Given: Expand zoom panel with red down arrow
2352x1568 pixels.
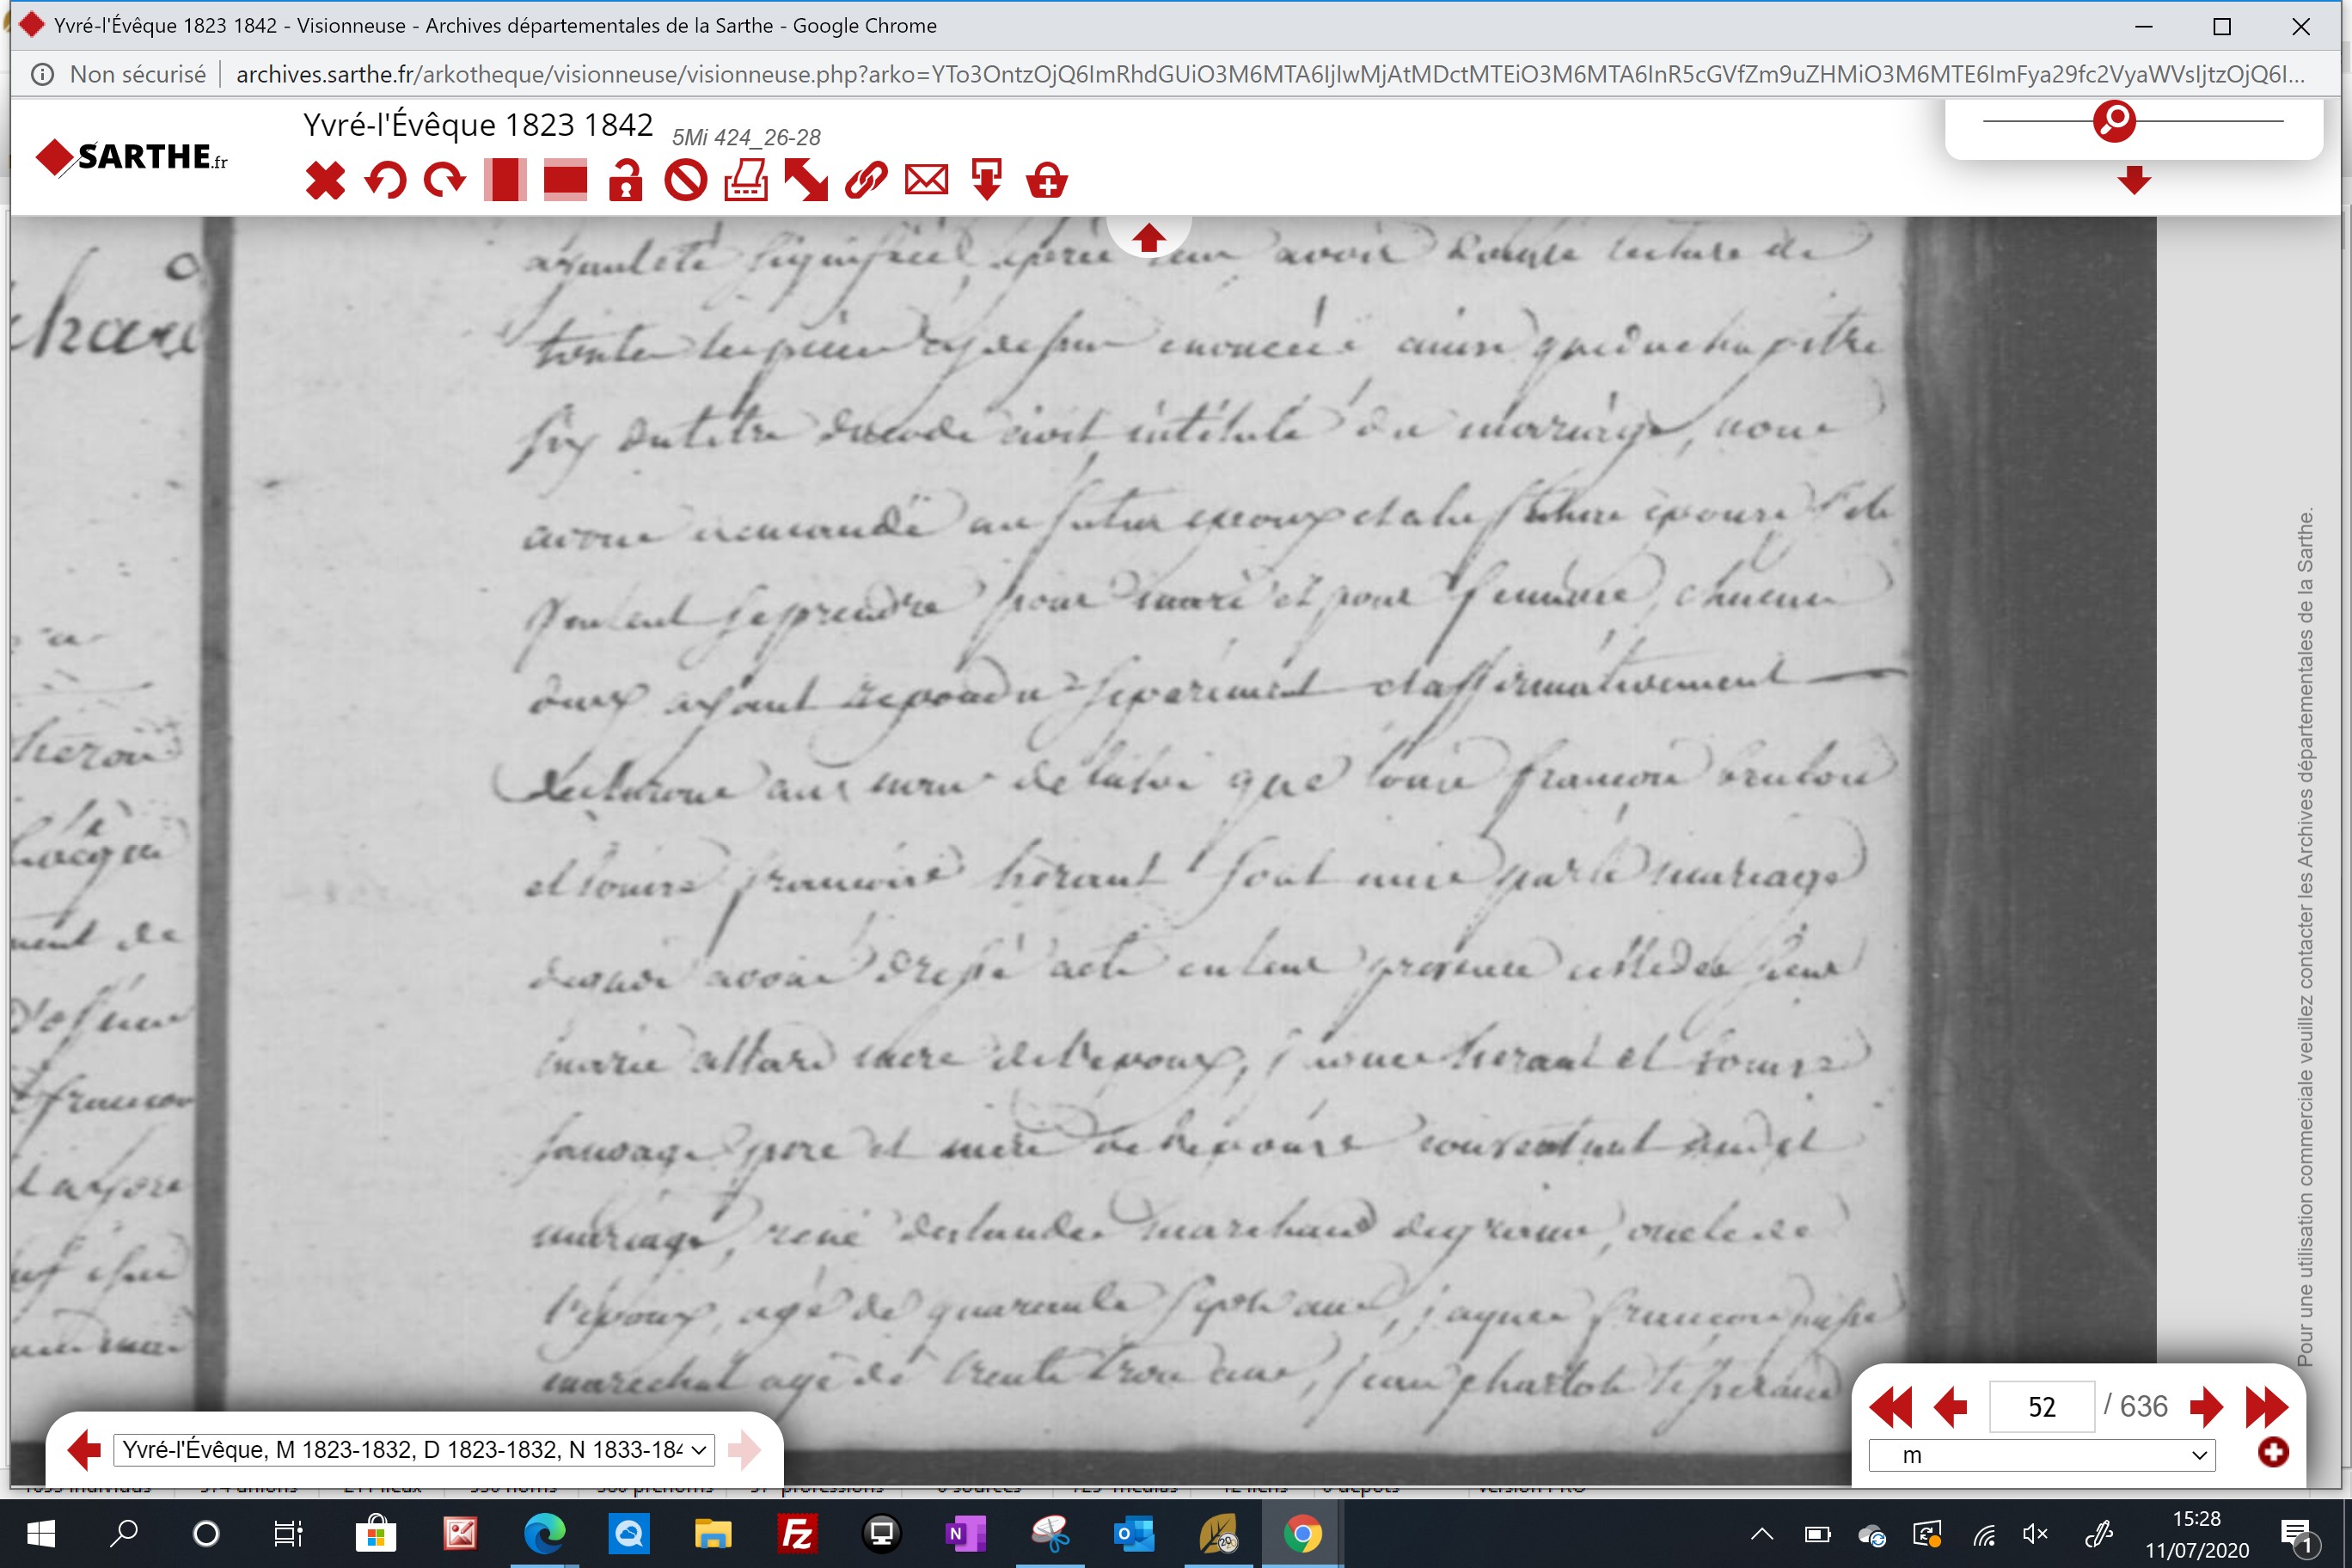Looking at the screenshot, I should 2134,180.
